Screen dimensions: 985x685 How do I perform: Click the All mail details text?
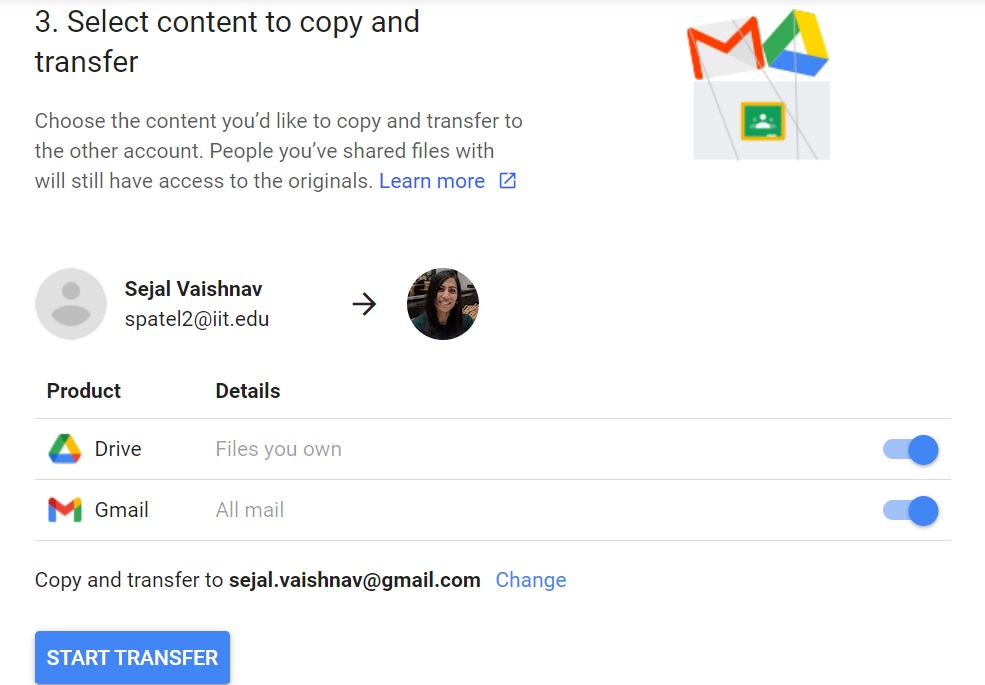click(x=249, y=510)
